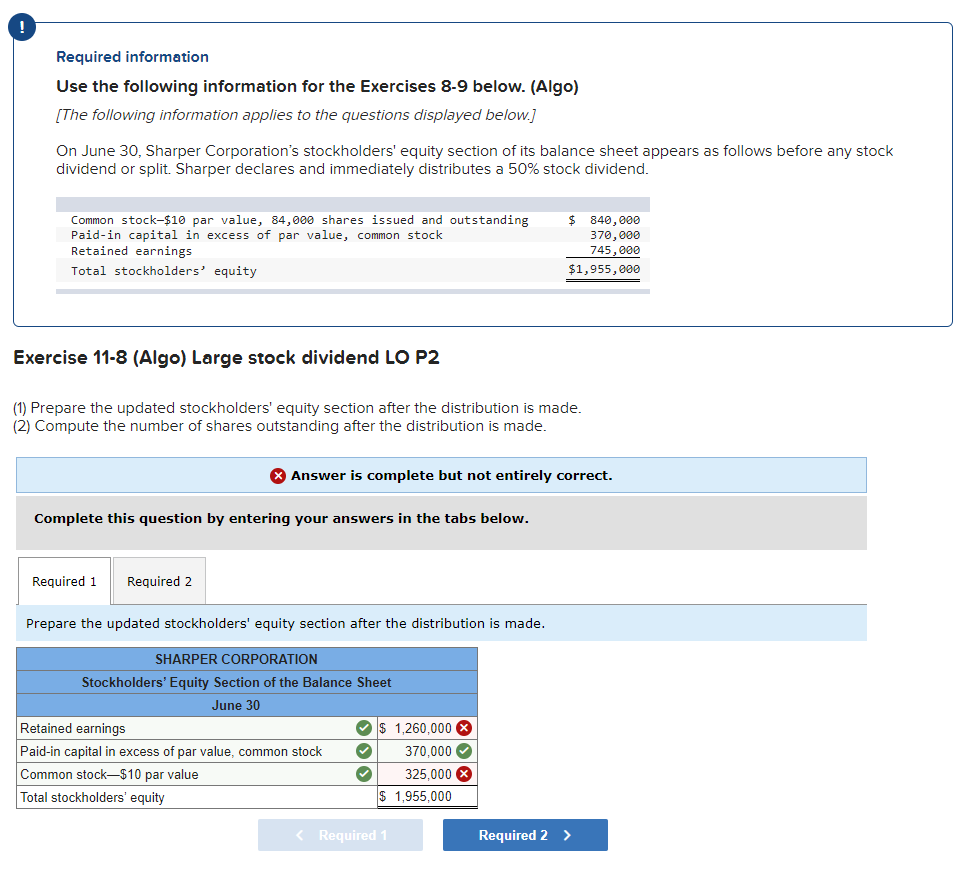Click the instruction '(2) Compute the number of shares outstanding'
The width and height of the screenshot is (965, 879).
pyautogui.click(x=280, y=426)
